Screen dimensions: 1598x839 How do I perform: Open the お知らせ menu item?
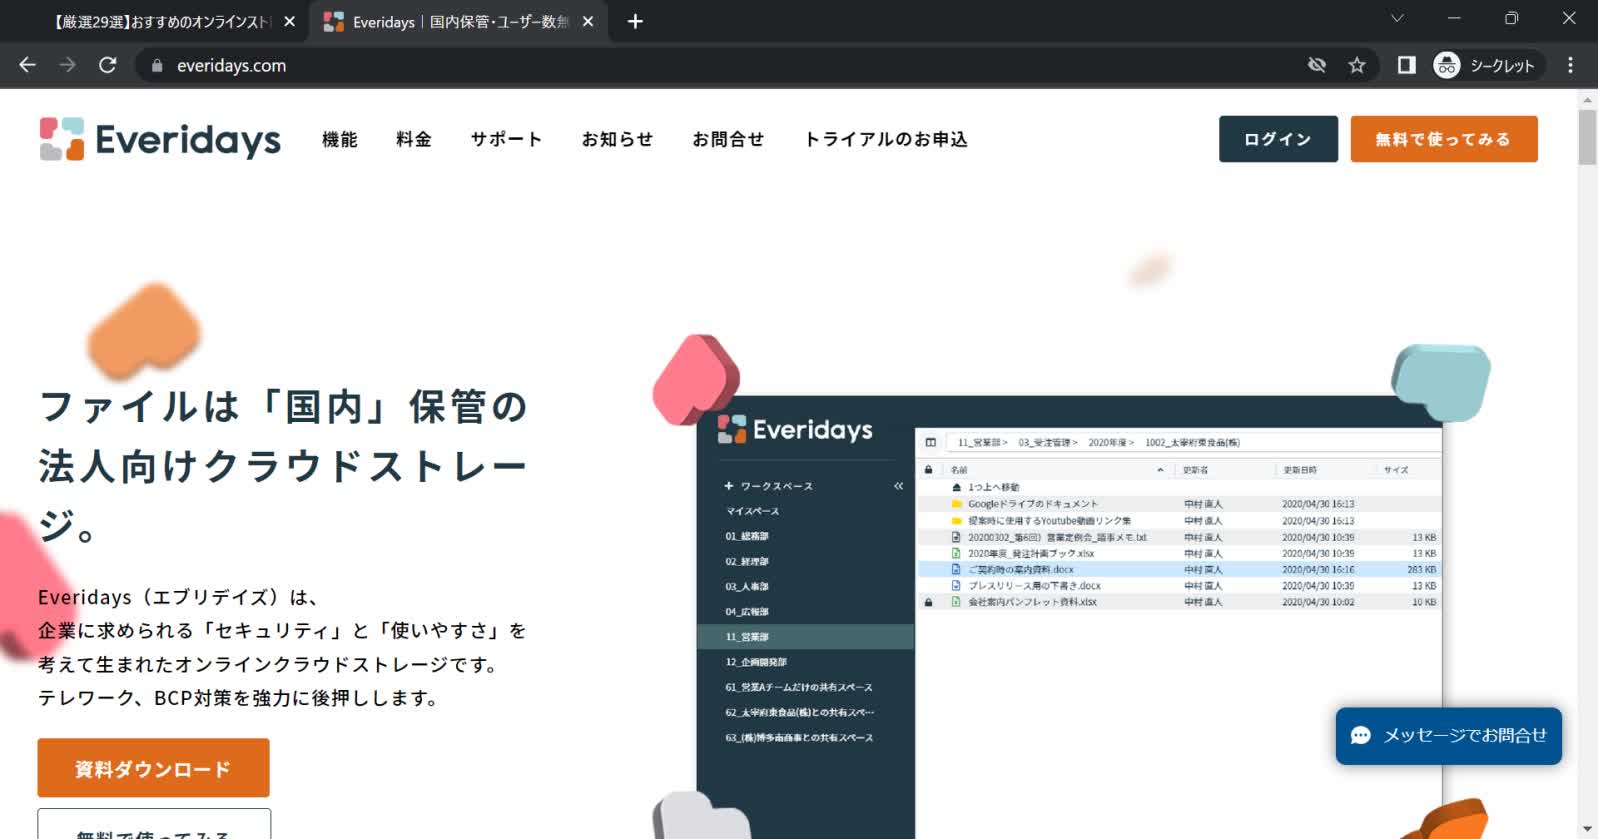tap(618, 139)
